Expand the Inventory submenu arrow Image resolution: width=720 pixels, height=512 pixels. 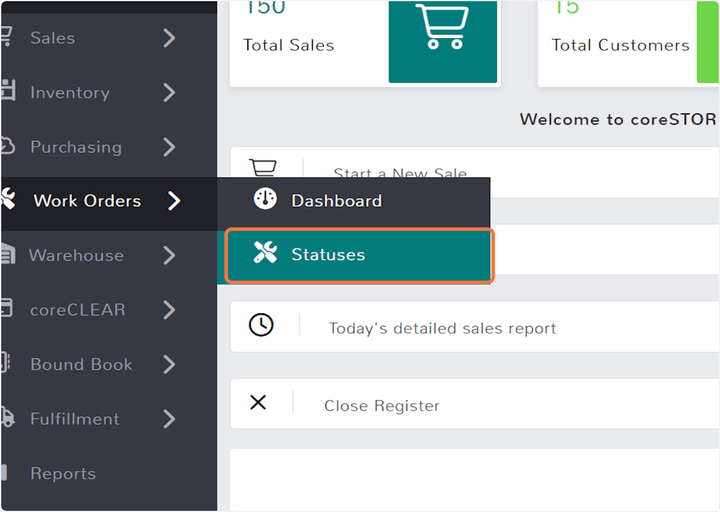point(169,92)
